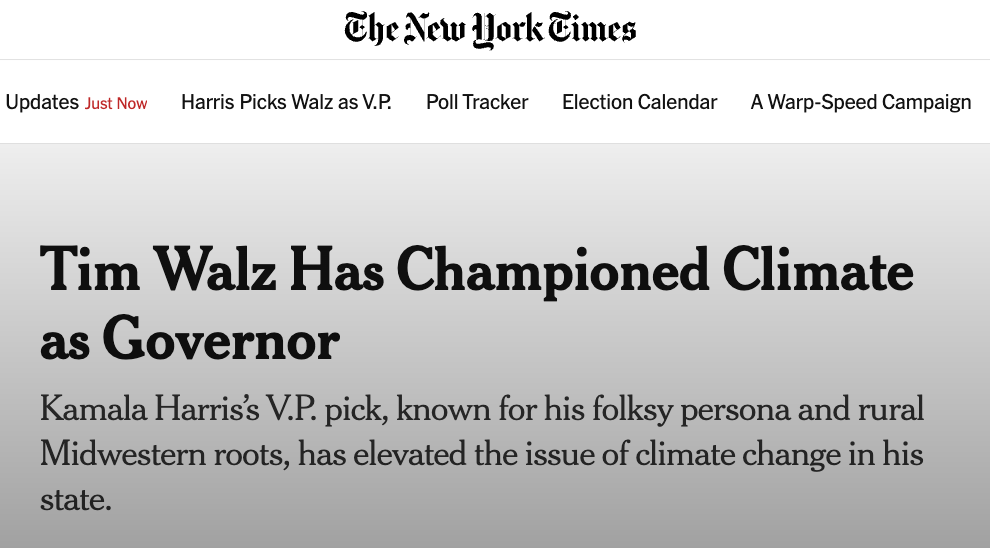Viewport: 990px width, 548px height.
Task: Click the red Just Now timestamp
Action: (116, 103)
